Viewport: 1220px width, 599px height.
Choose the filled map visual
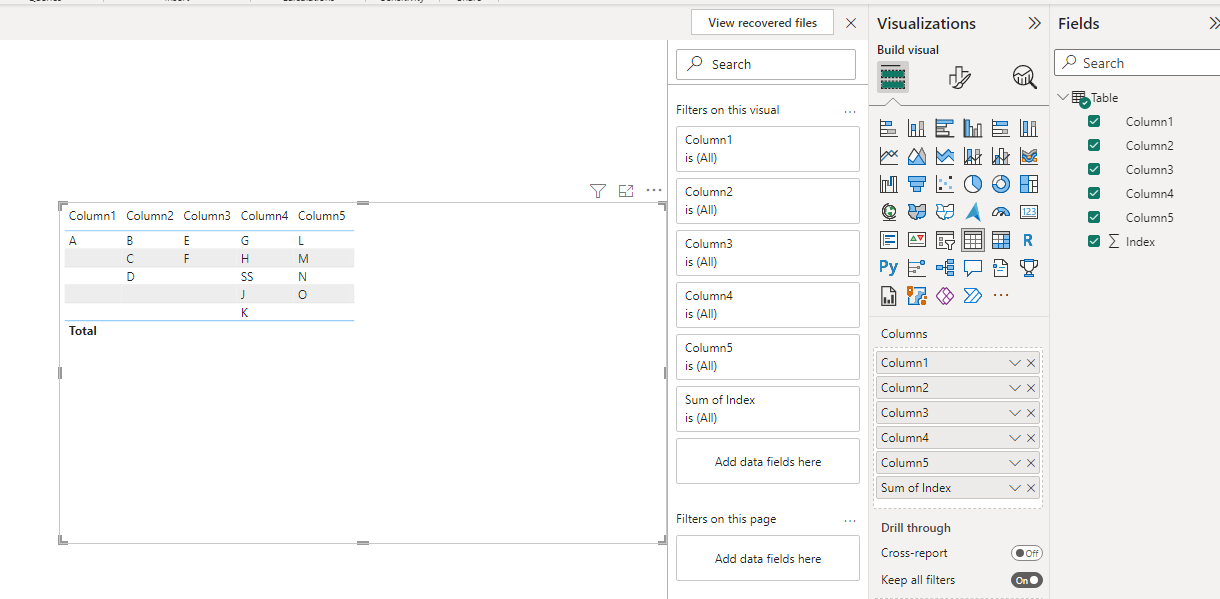[x=917, y=212]
